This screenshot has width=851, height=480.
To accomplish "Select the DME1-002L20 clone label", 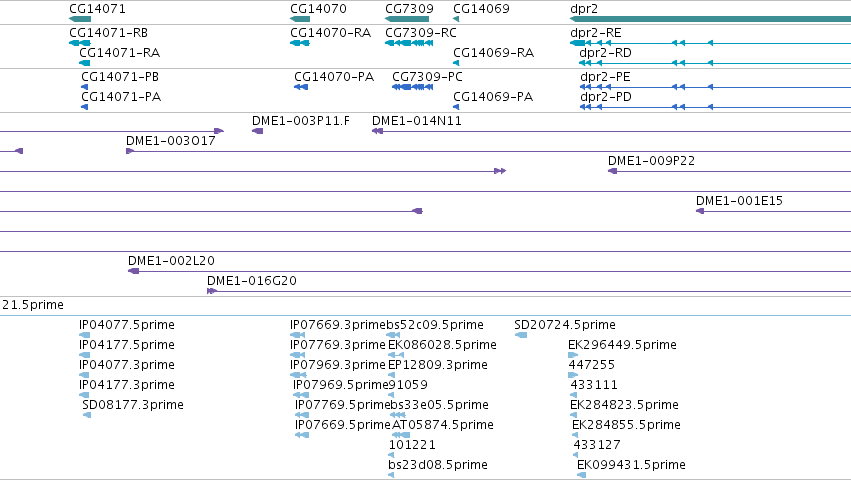I will pyautogui.click(x=172, y=261).
